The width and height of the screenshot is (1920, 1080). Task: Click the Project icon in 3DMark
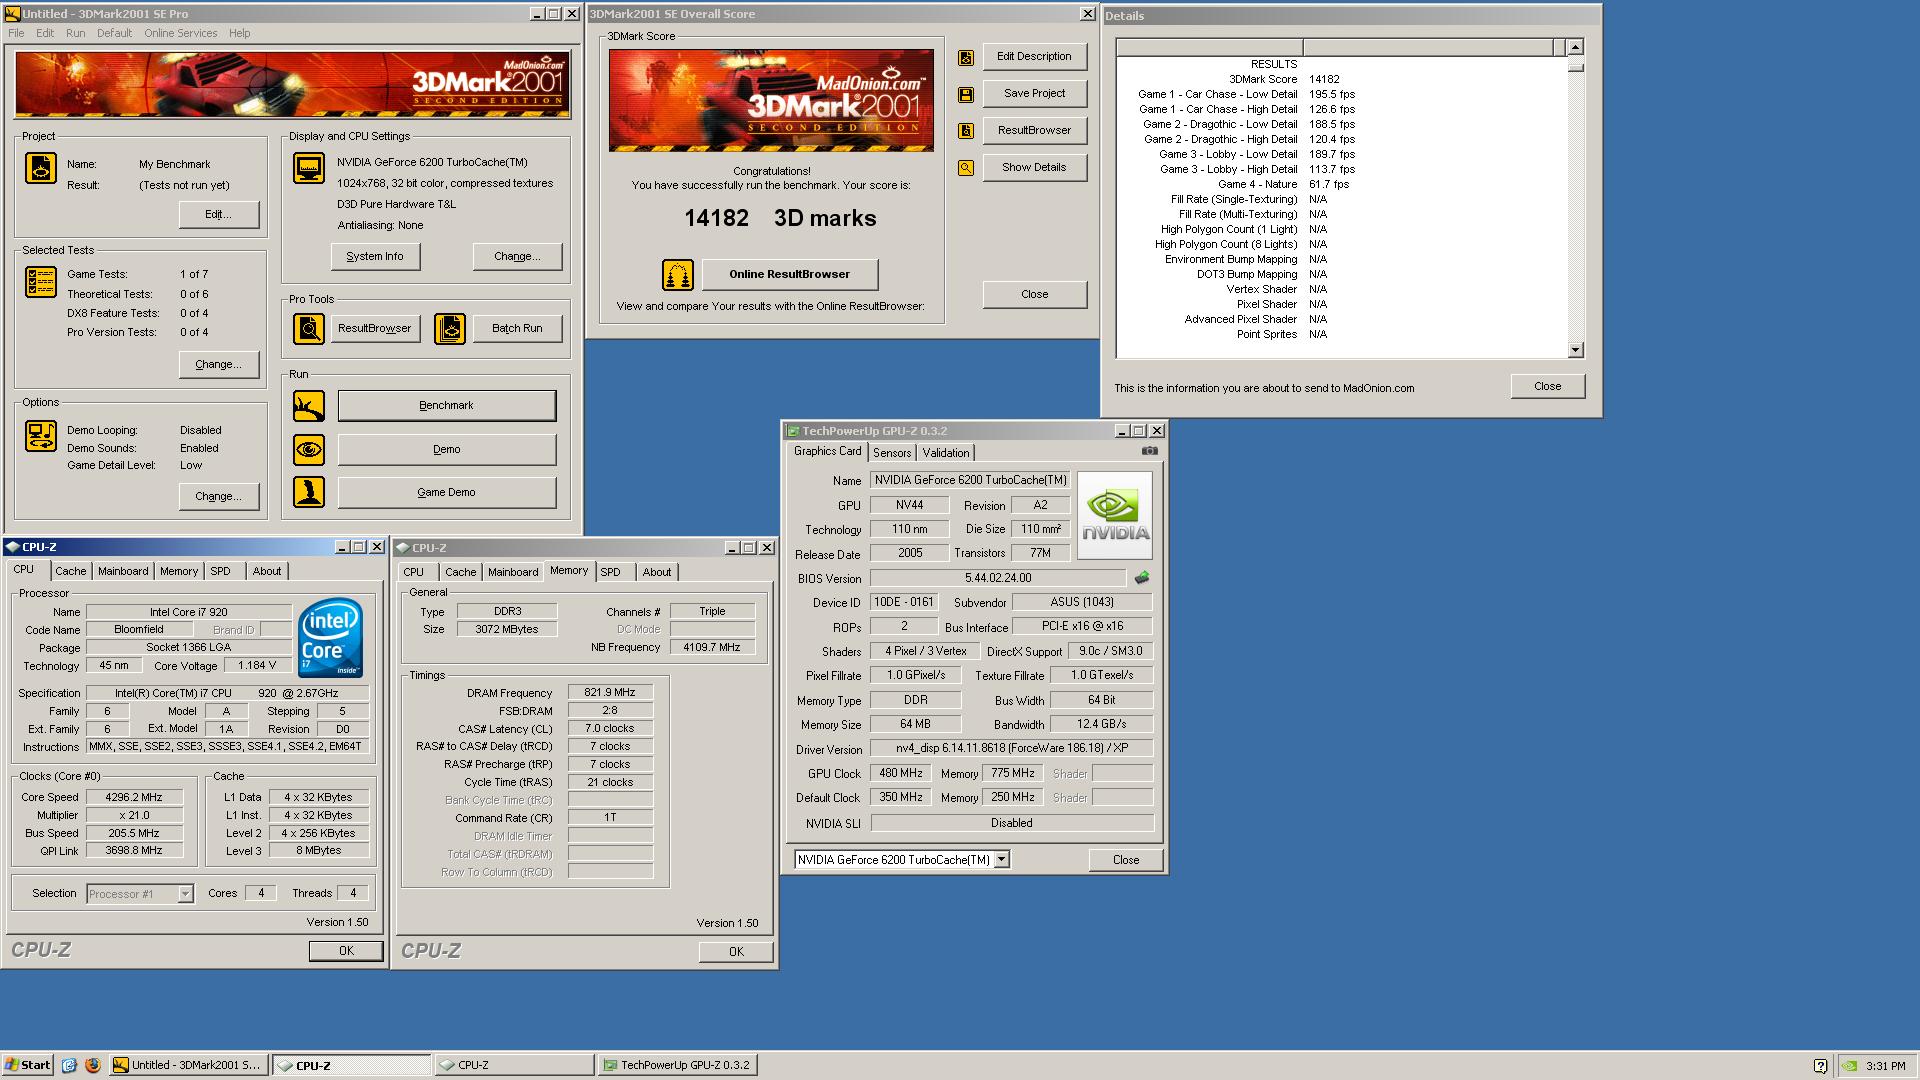(41, 168)
